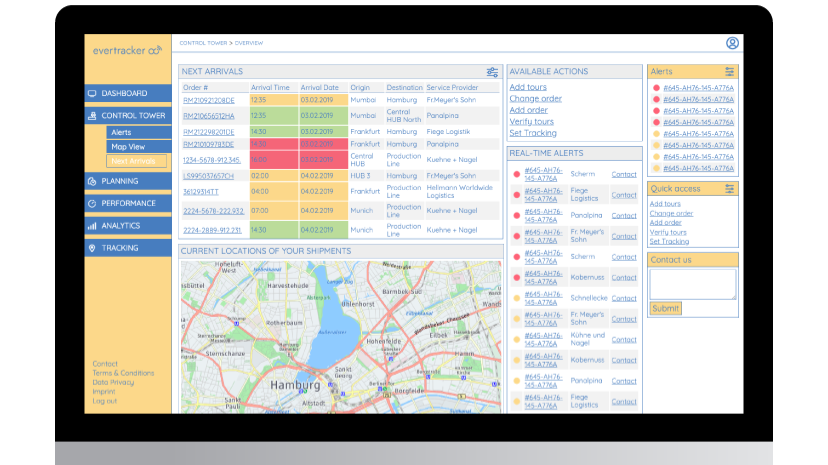This screenshot has height=465, width=828.
Task: Open order RM210656512HA
Action: [209, 116]
